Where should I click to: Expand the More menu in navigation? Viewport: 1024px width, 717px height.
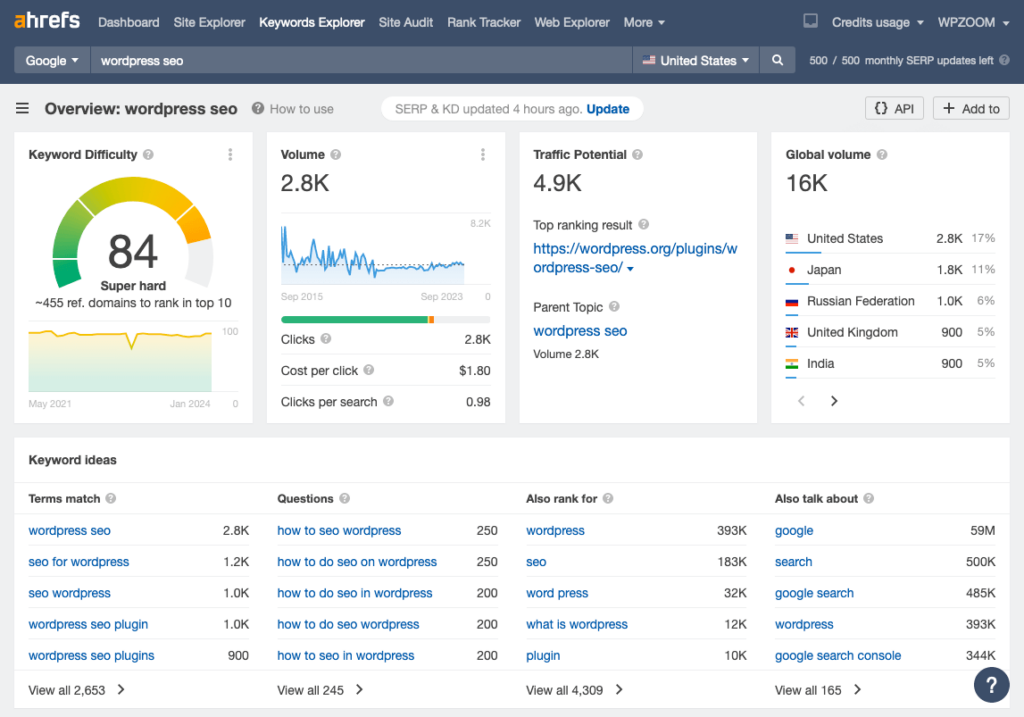(644, 22)
